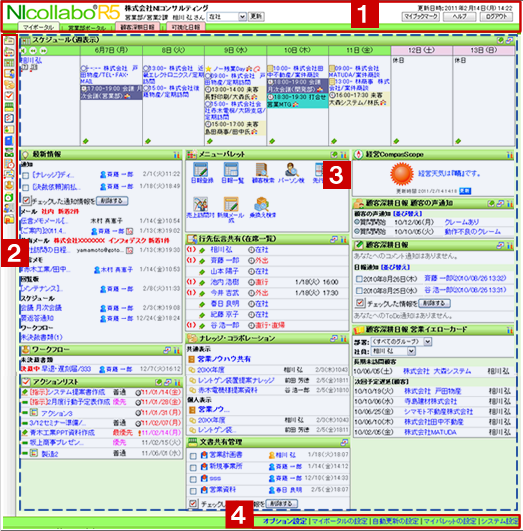This screenshot has height=531, width=523.
Task: Open 未決裁書類(1) workflow link
Action: 41,337
